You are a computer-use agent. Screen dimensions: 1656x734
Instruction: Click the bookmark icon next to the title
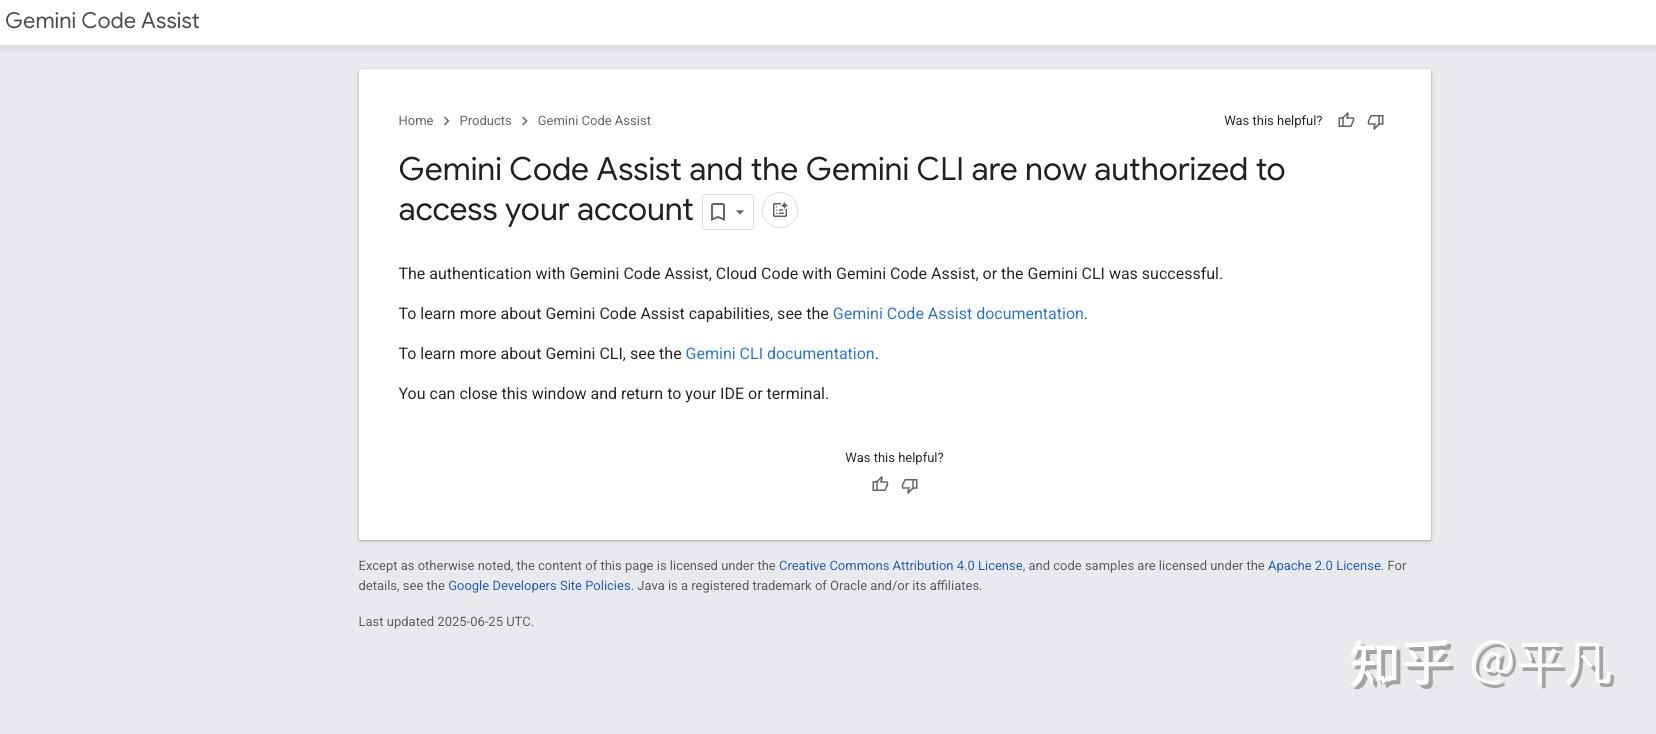tap(717, 211)
